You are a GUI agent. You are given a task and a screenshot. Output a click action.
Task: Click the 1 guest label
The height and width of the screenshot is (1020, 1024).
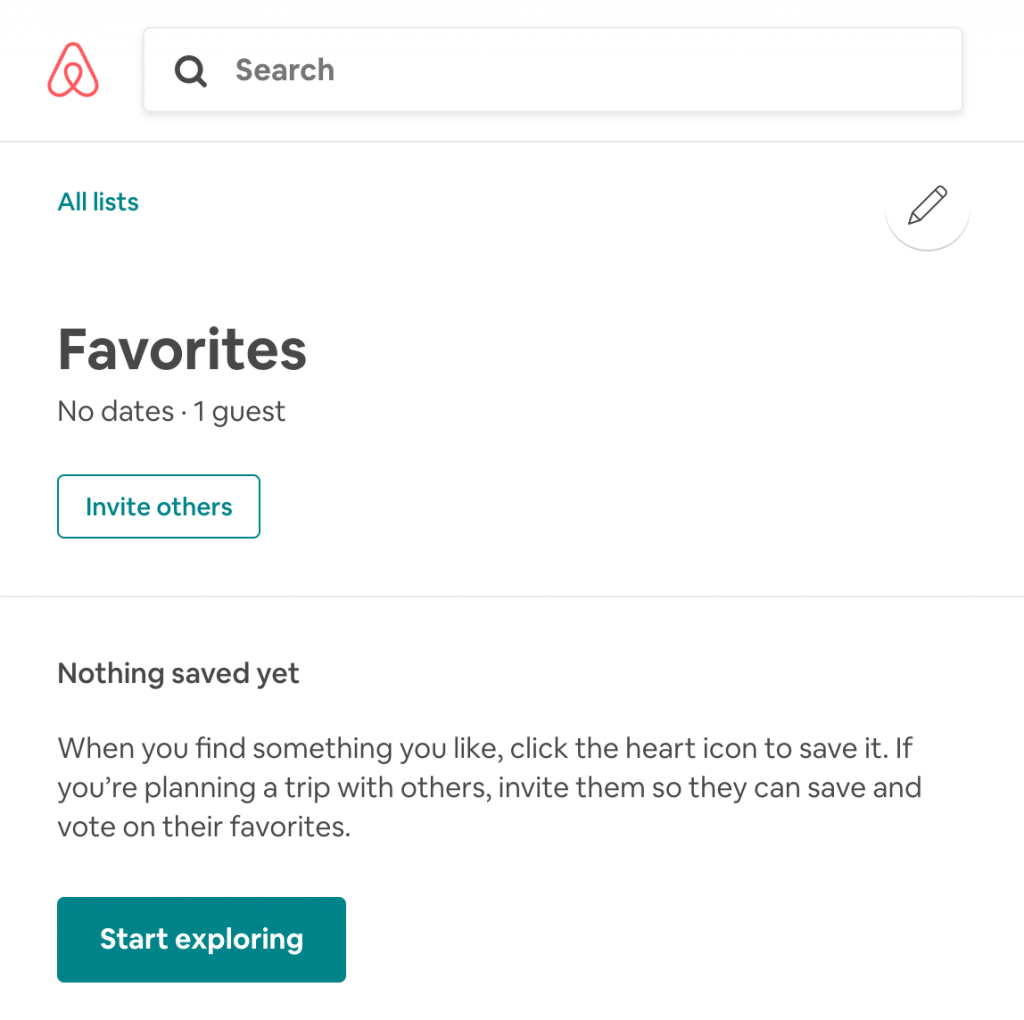(239, 412)
